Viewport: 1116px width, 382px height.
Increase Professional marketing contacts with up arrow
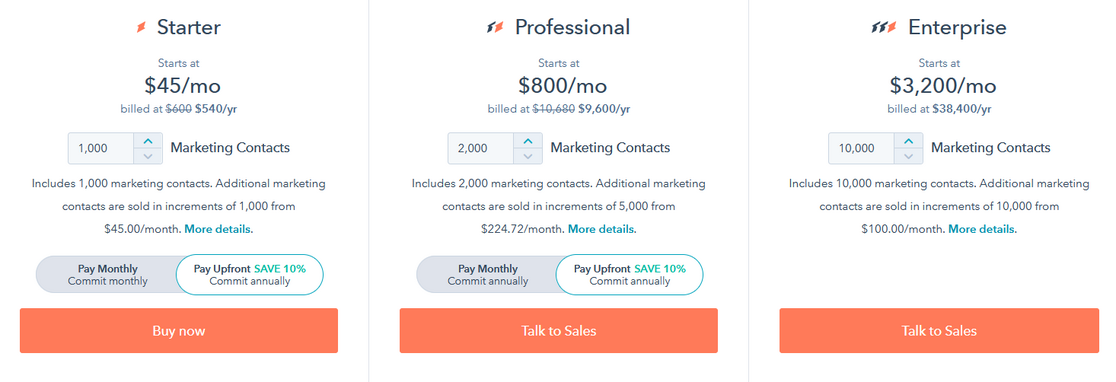coord(527,141)
